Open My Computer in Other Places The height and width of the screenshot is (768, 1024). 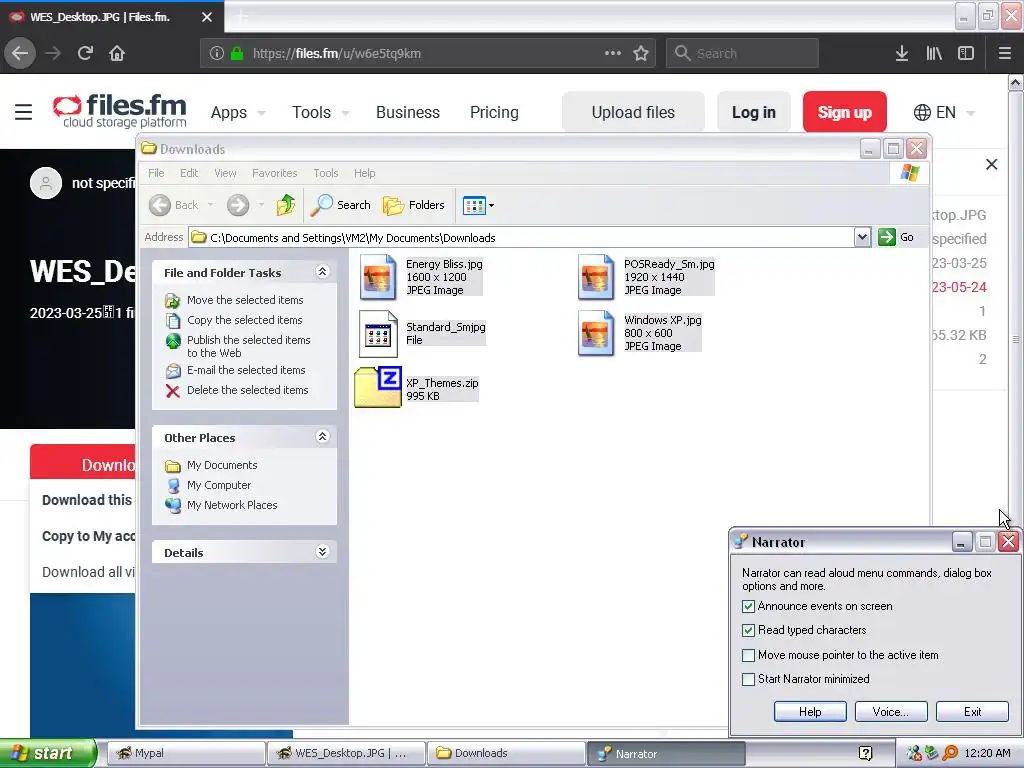pyautogui.click(x=219, y=485)
